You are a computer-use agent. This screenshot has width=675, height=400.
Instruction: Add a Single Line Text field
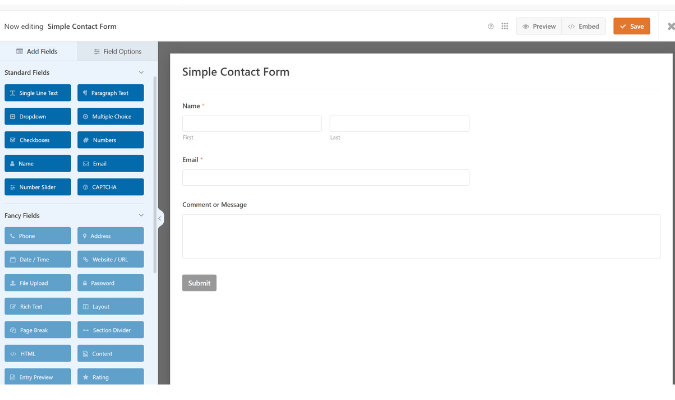coord(38,93)
